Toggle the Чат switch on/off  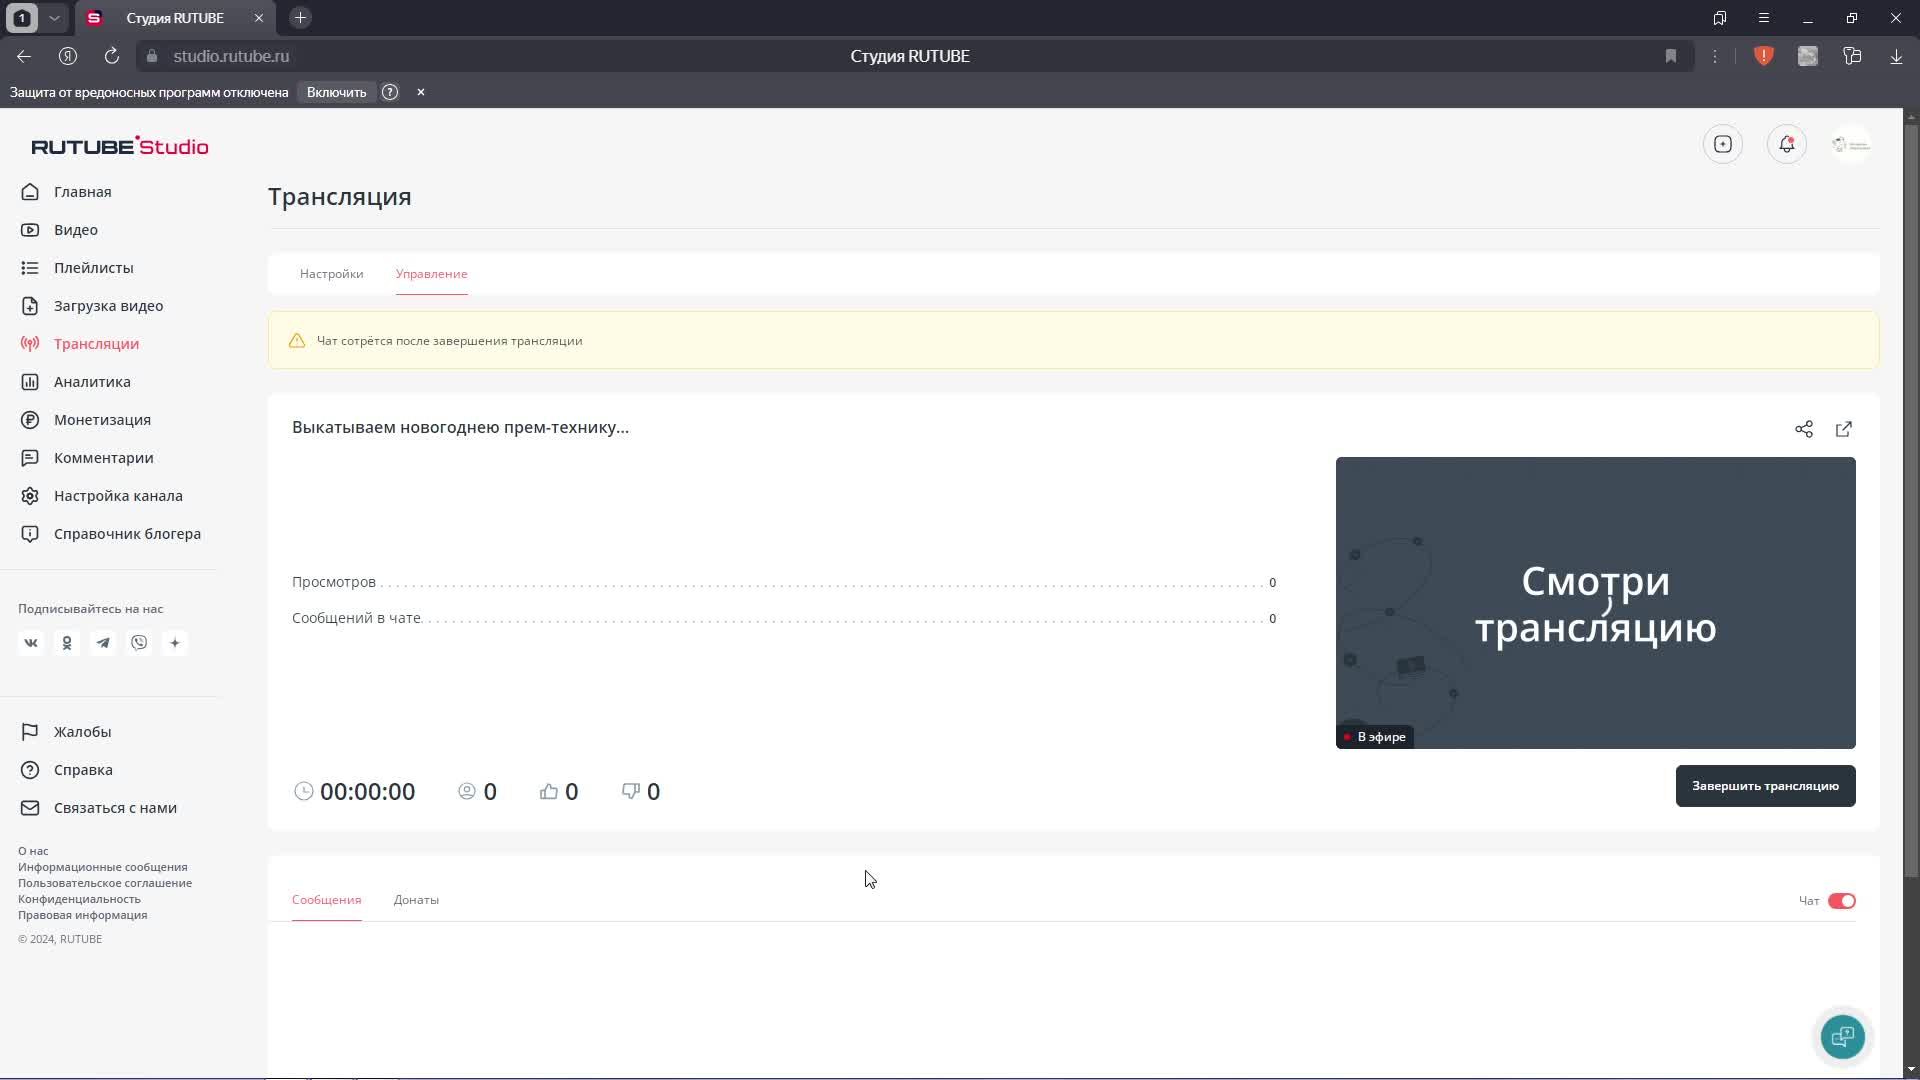pos(1842,901)
